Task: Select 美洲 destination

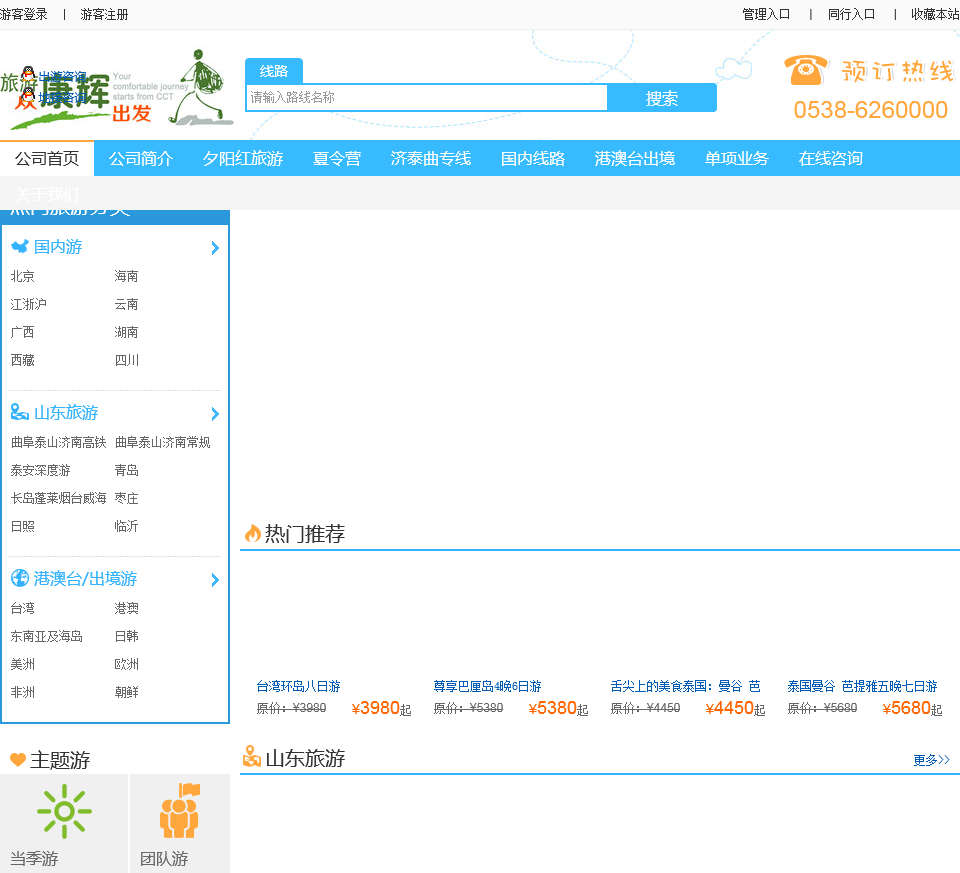Action: coord(23,664)
